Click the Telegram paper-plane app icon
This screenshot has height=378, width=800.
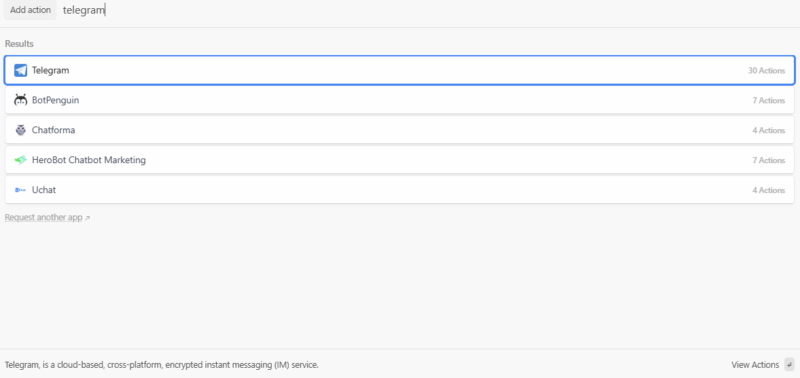(x=20, y=70)
